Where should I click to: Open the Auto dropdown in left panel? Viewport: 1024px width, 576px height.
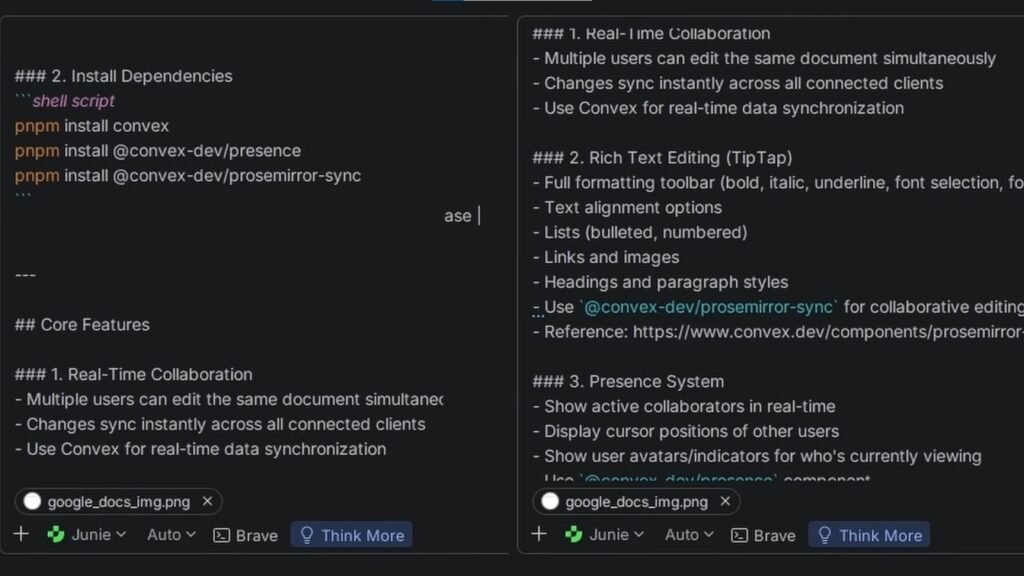[x=172, y=535]
